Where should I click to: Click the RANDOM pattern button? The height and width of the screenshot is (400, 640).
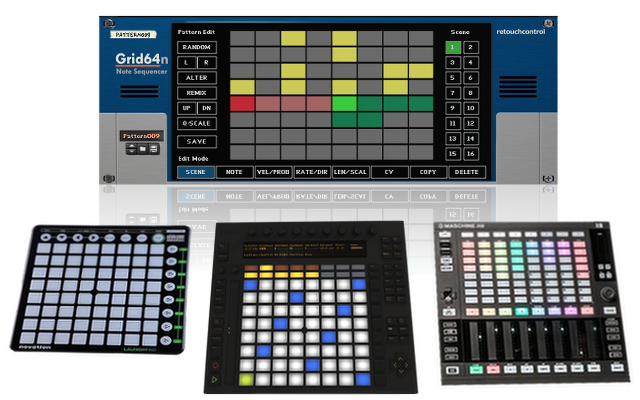click(197, 47)
